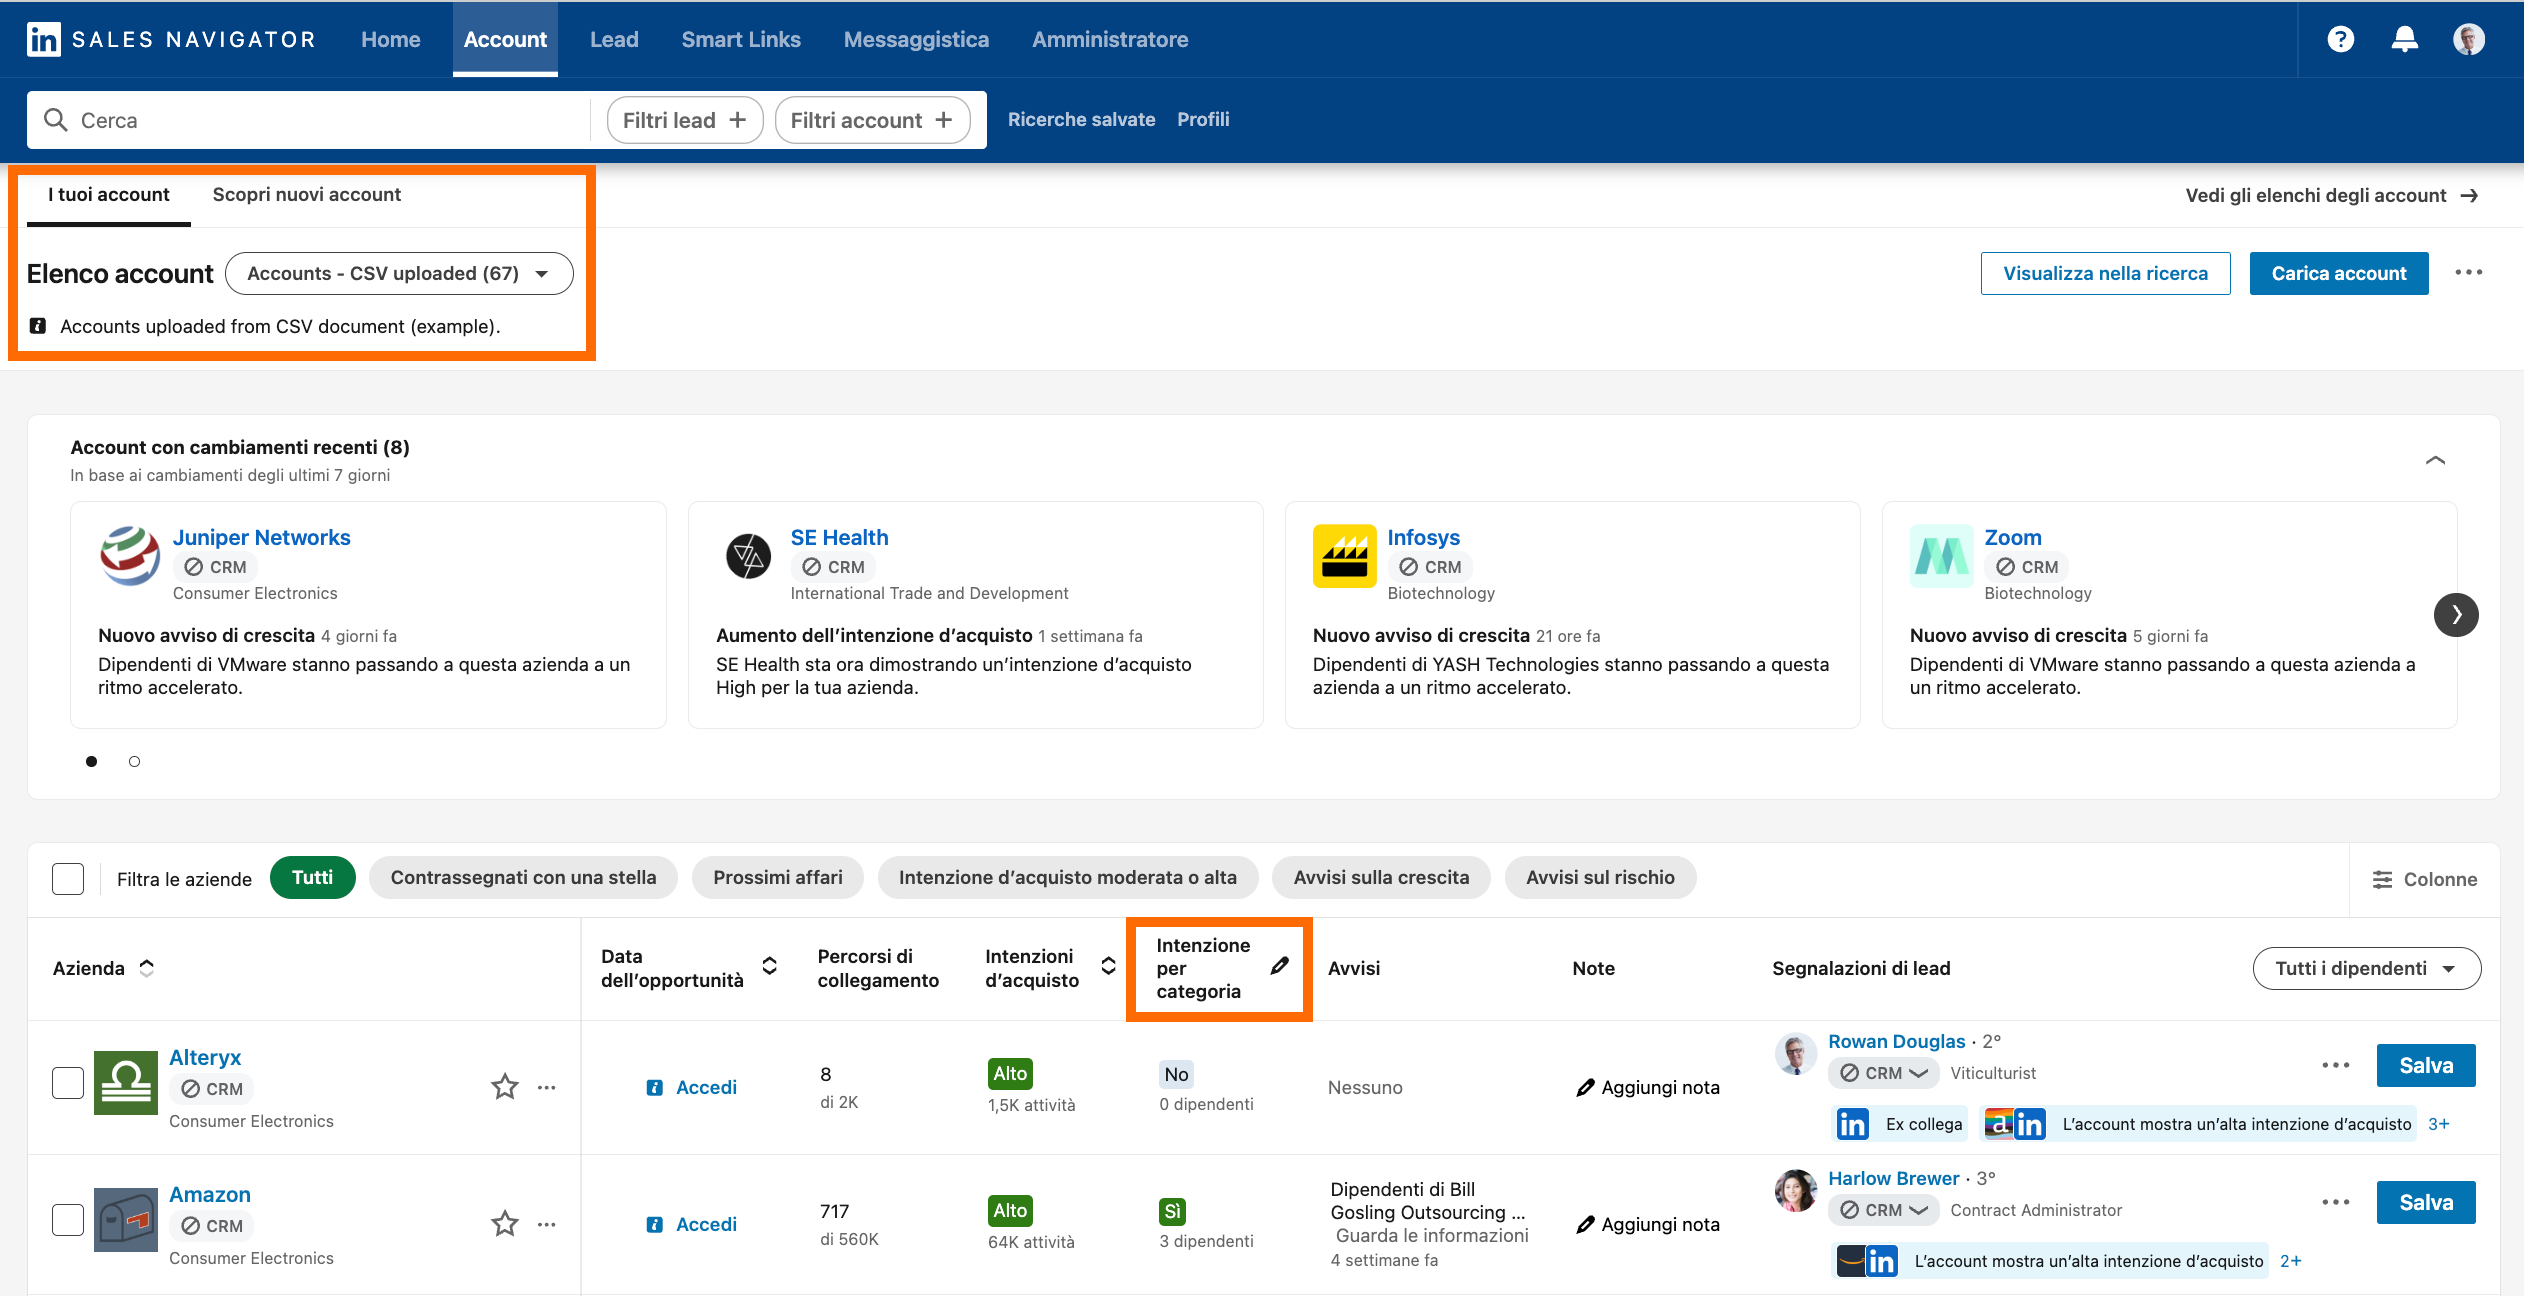Open the notifications bell
2524x1296 pixels.
pos(2404,40)
